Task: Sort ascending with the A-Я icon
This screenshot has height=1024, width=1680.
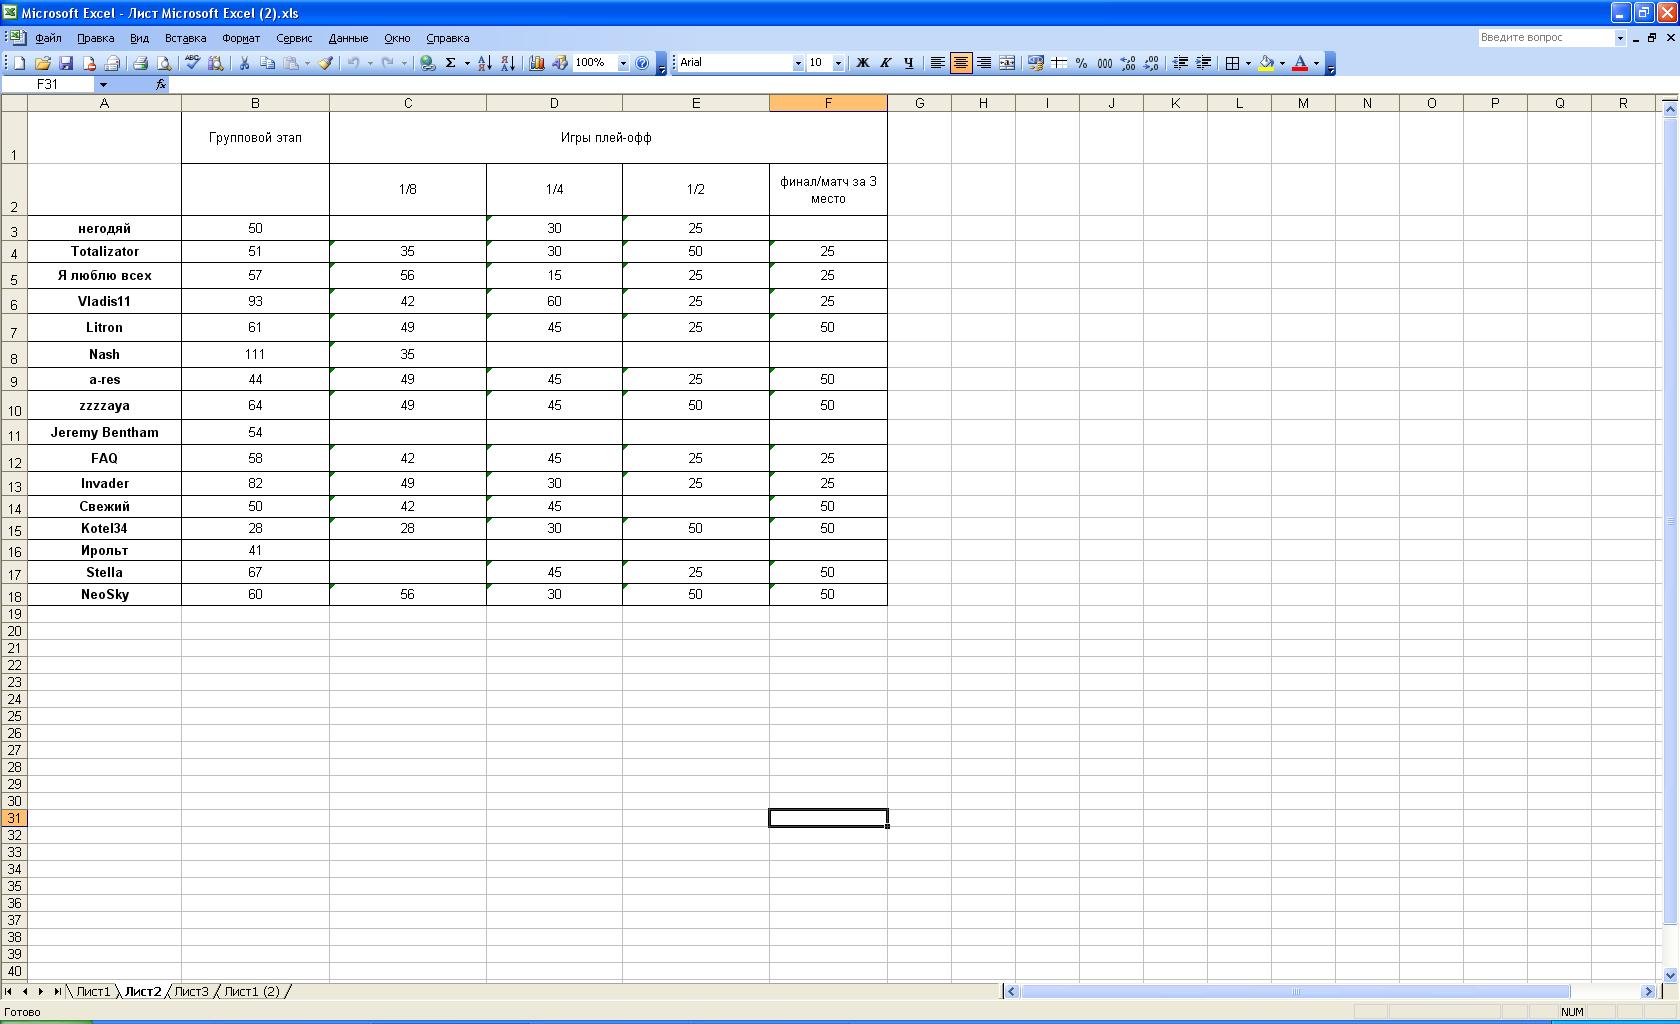Action: point(485,63)
